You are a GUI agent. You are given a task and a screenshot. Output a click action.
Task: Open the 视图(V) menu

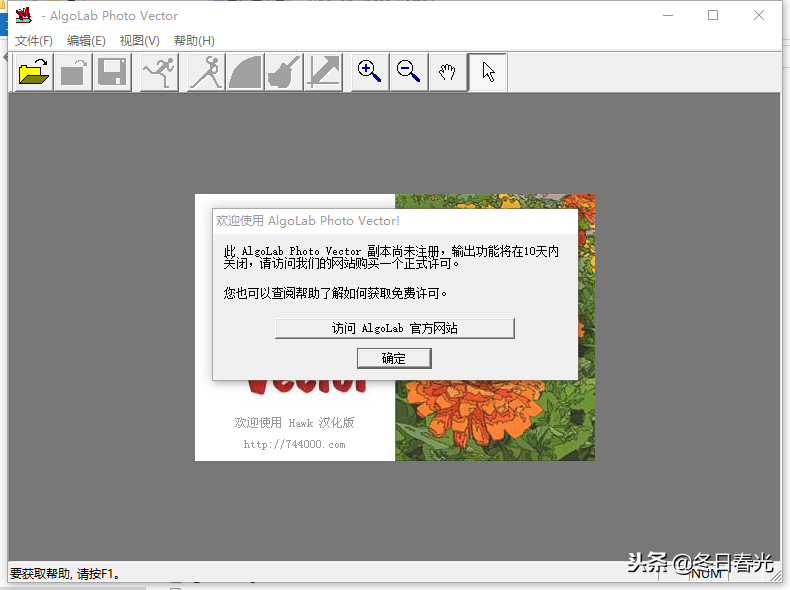[140, 40]
